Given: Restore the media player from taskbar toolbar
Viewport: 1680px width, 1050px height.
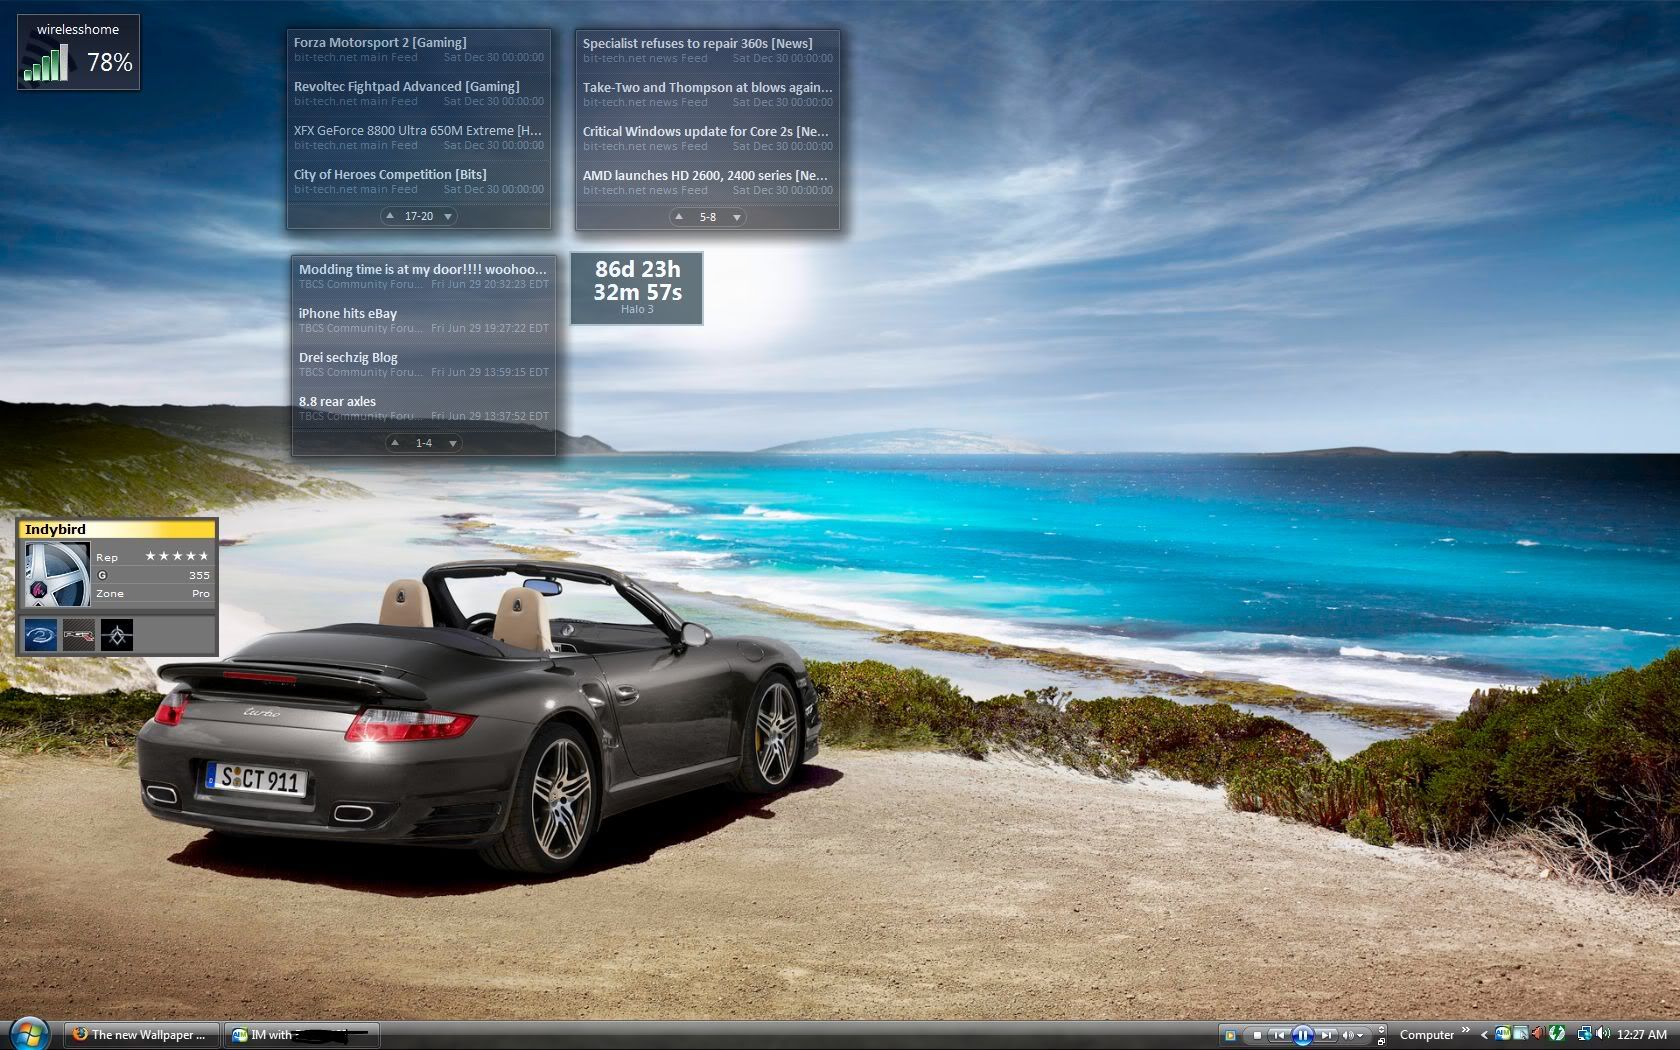Looking at the screenshot, I should 1381,1041.
